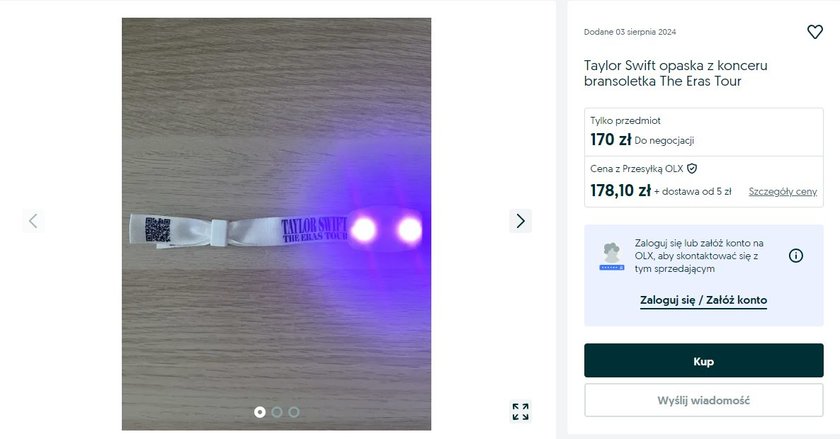
Task: Click the user avatar illustration in login box
Action: (x=611, y=256)
